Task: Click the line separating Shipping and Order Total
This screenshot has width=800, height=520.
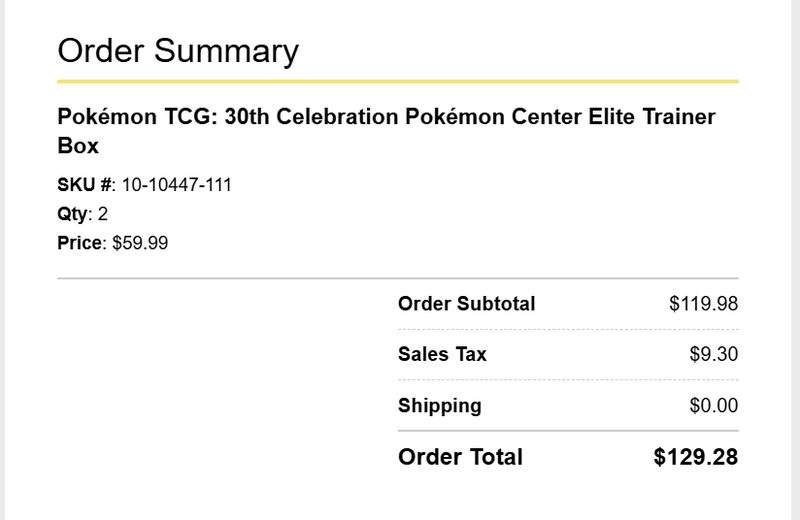Action: click(568, 431)
